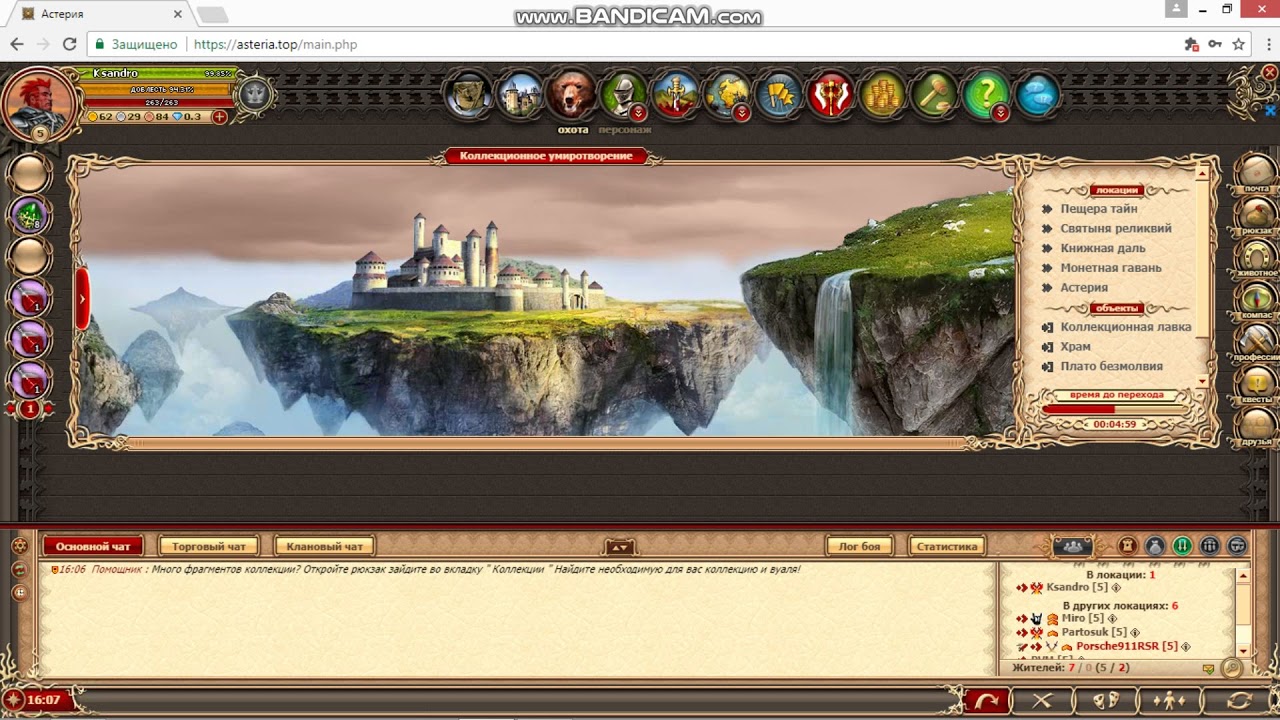Enter the Храм object

(x=1075, y=346)
